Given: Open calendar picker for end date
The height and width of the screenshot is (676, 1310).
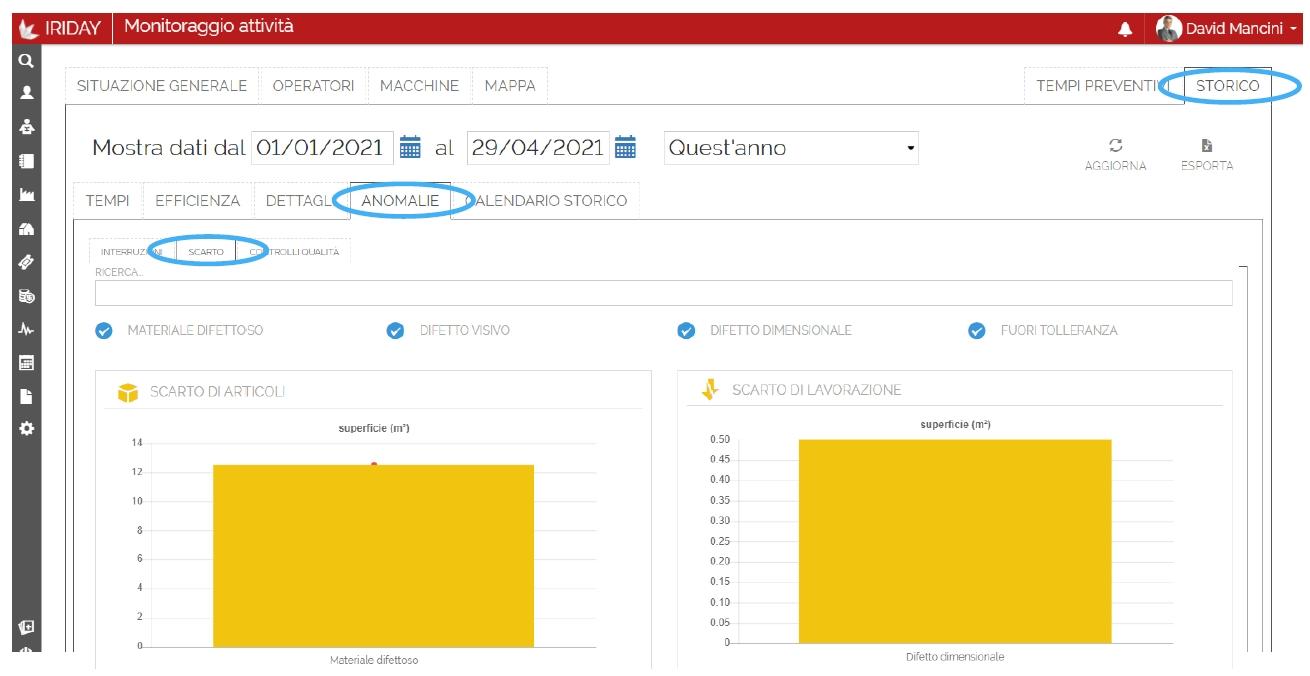Looking at the screenshot, I should (625, 148).
